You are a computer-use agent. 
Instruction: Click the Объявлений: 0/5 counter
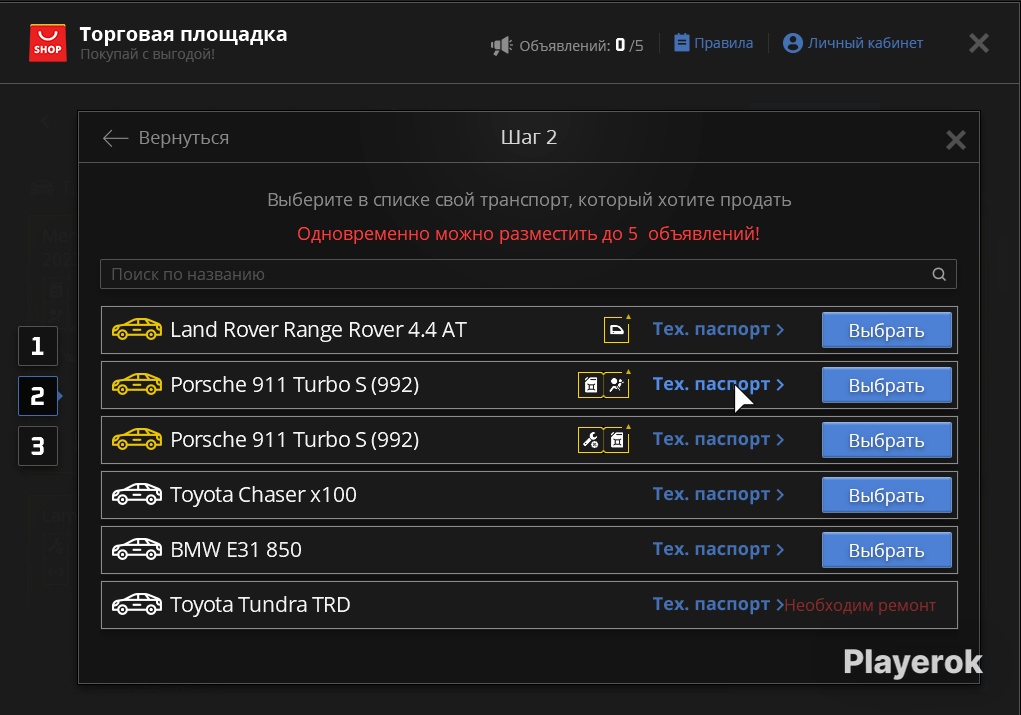click(581, 46)
